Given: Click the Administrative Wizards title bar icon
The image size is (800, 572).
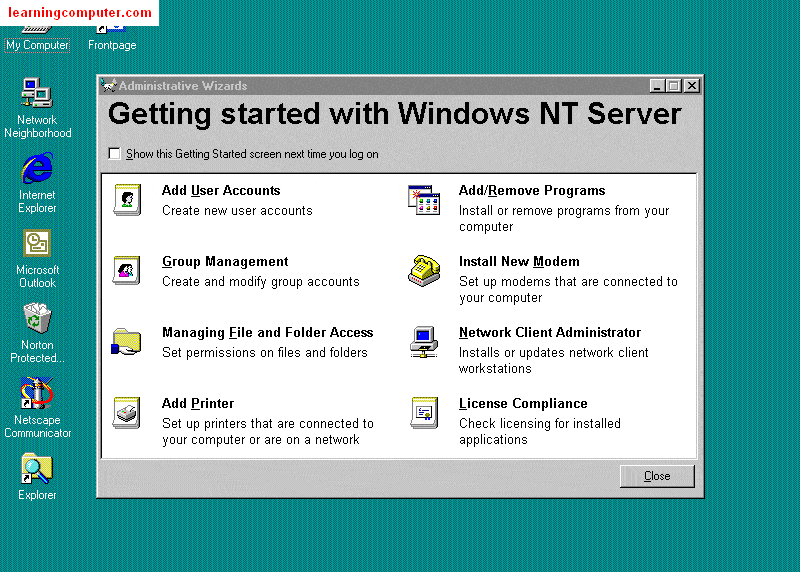Looking at the screenshot, I should click(x=108, y=85).
